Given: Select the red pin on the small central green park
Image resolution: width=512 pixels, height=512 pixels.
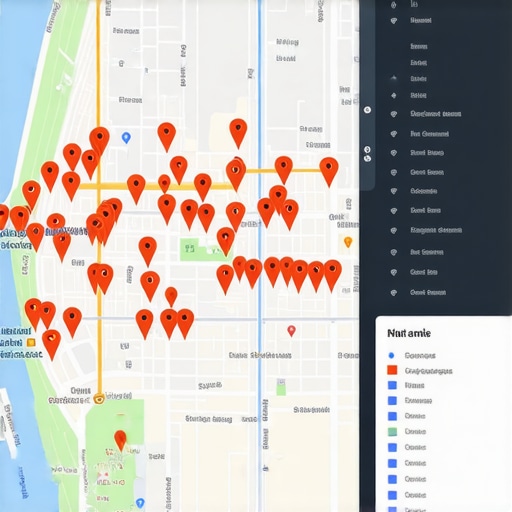Looking at the screenshot, I should tap(226, 241).
